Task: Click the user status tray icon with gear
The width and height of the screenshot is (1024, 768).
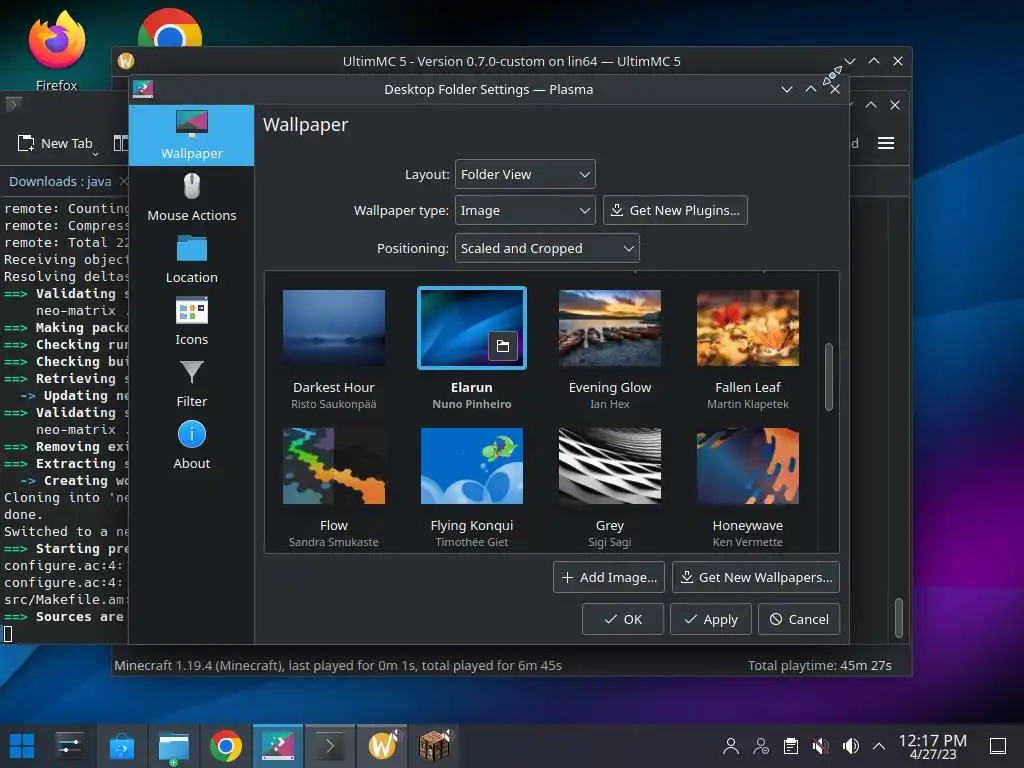Action: tap(761, 746)
